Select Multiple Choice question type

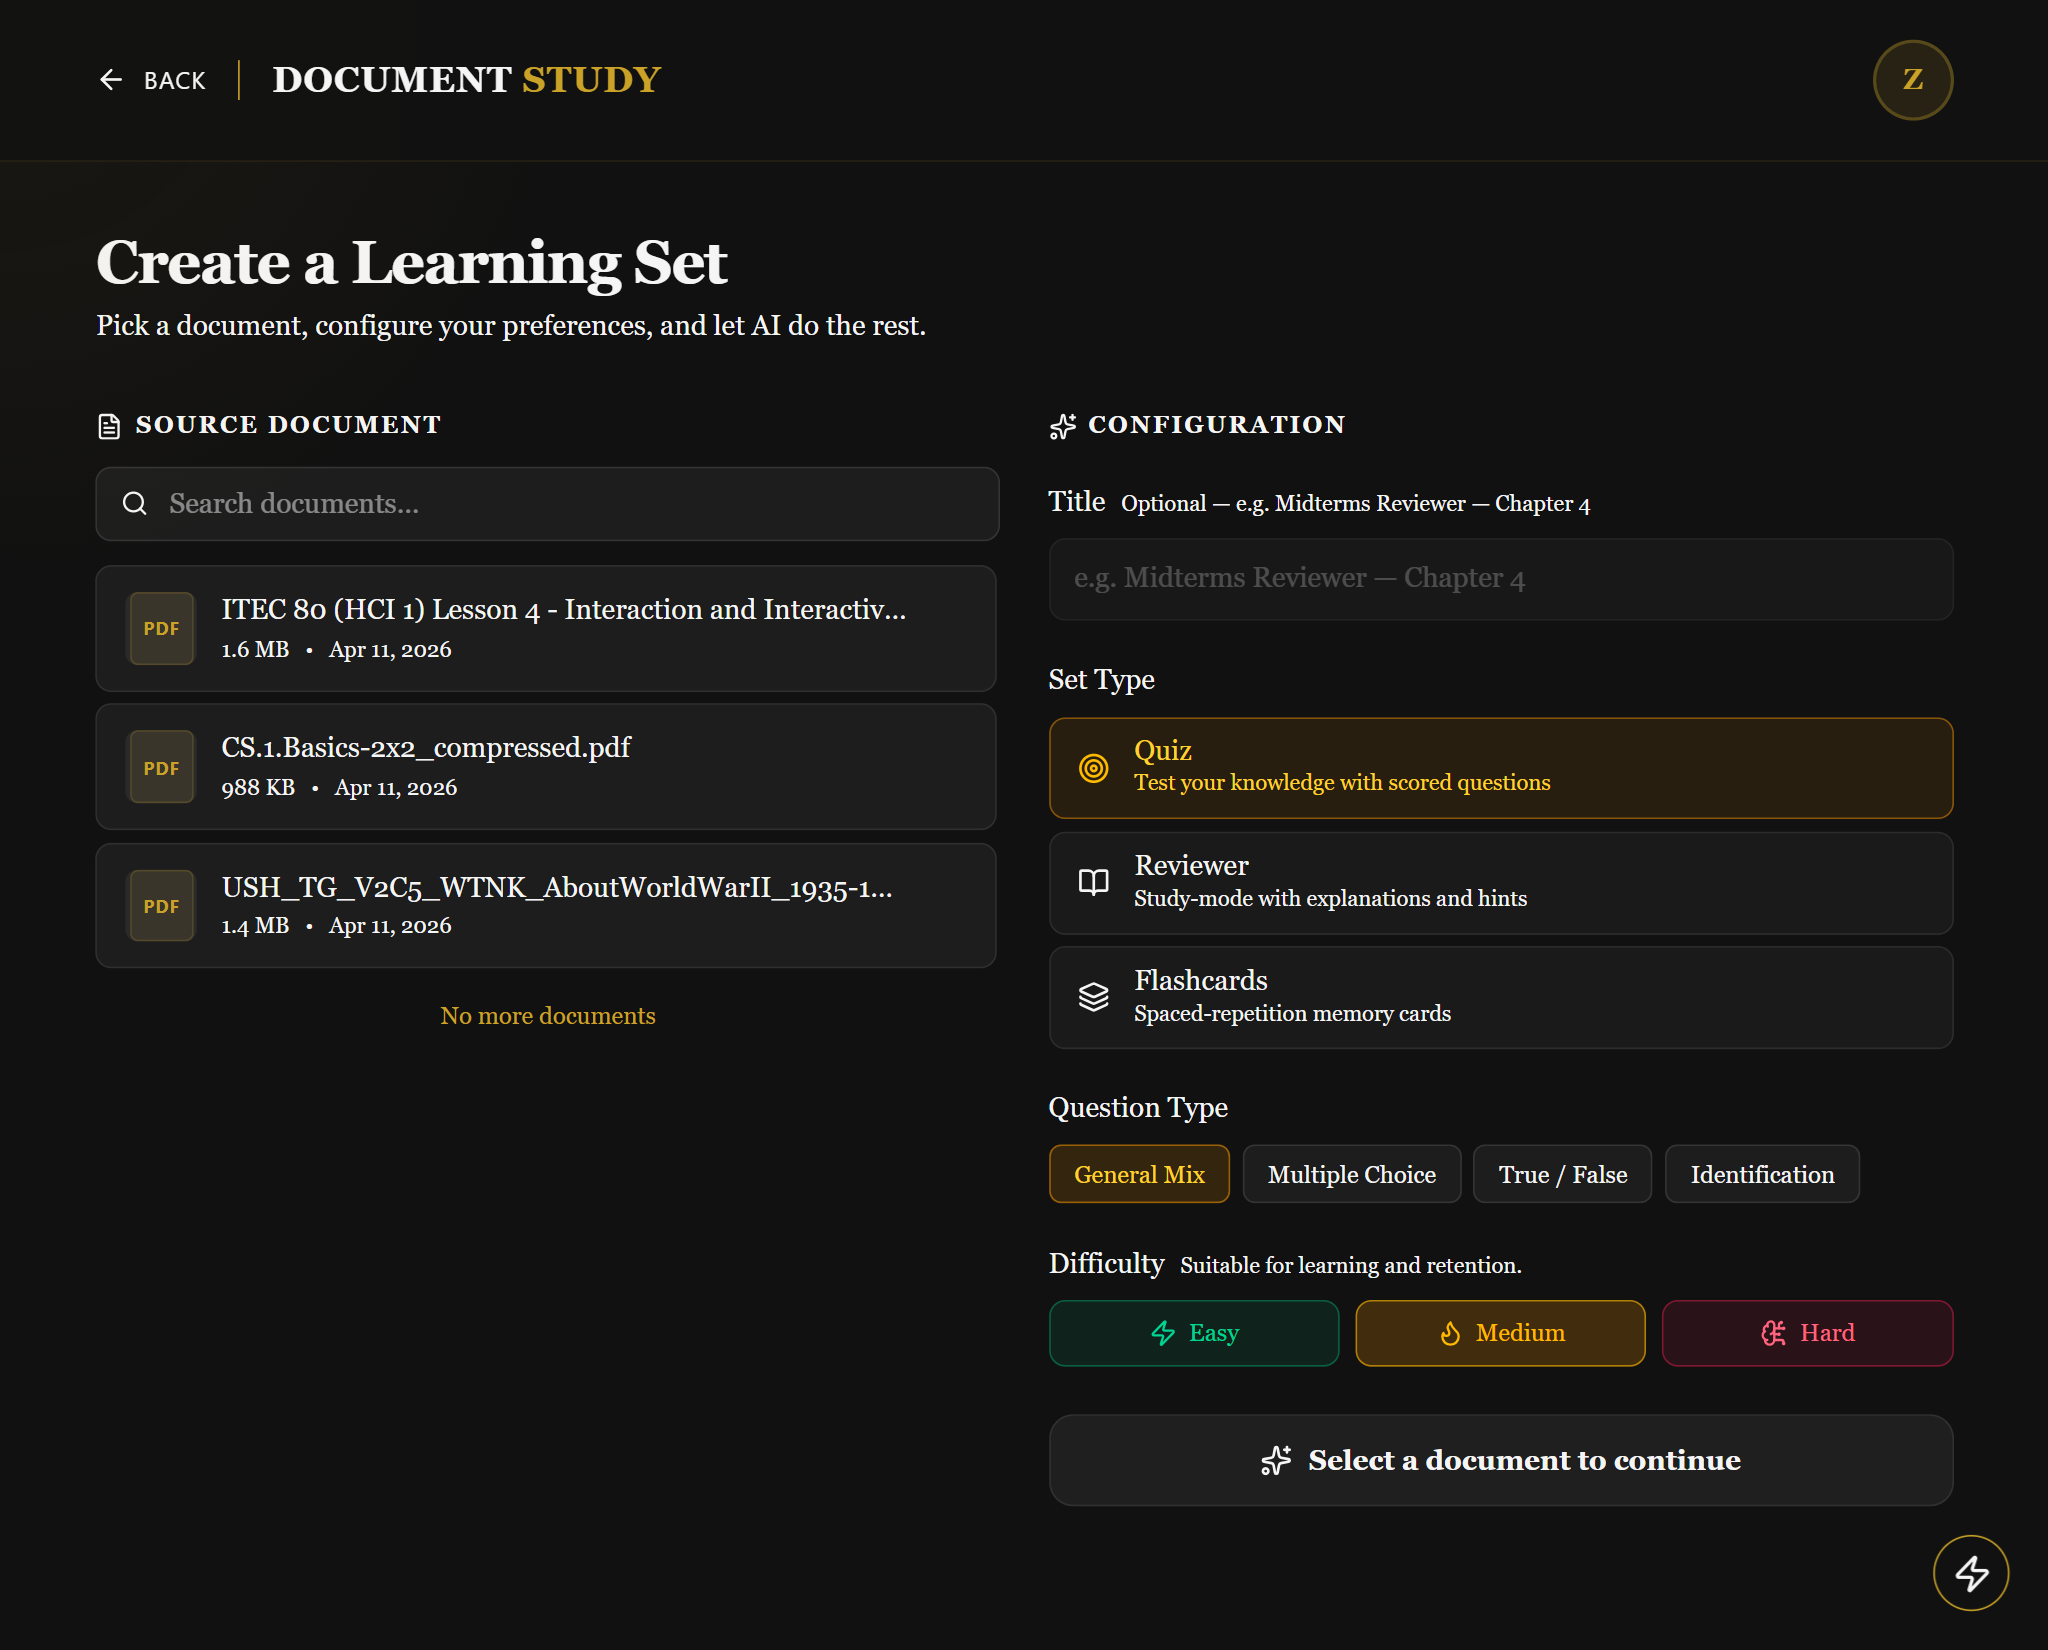[1351, 1175]
